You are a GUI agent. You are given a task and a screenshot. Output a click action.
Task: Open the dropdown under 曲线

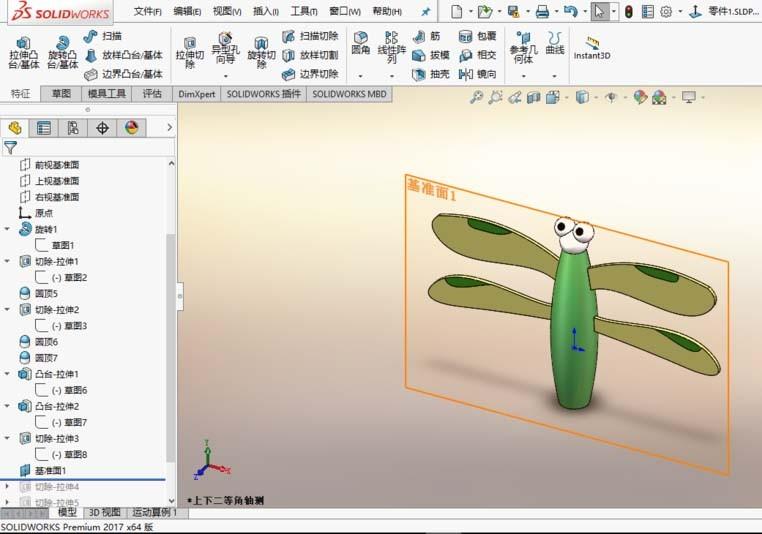click(x=554, y=76)
